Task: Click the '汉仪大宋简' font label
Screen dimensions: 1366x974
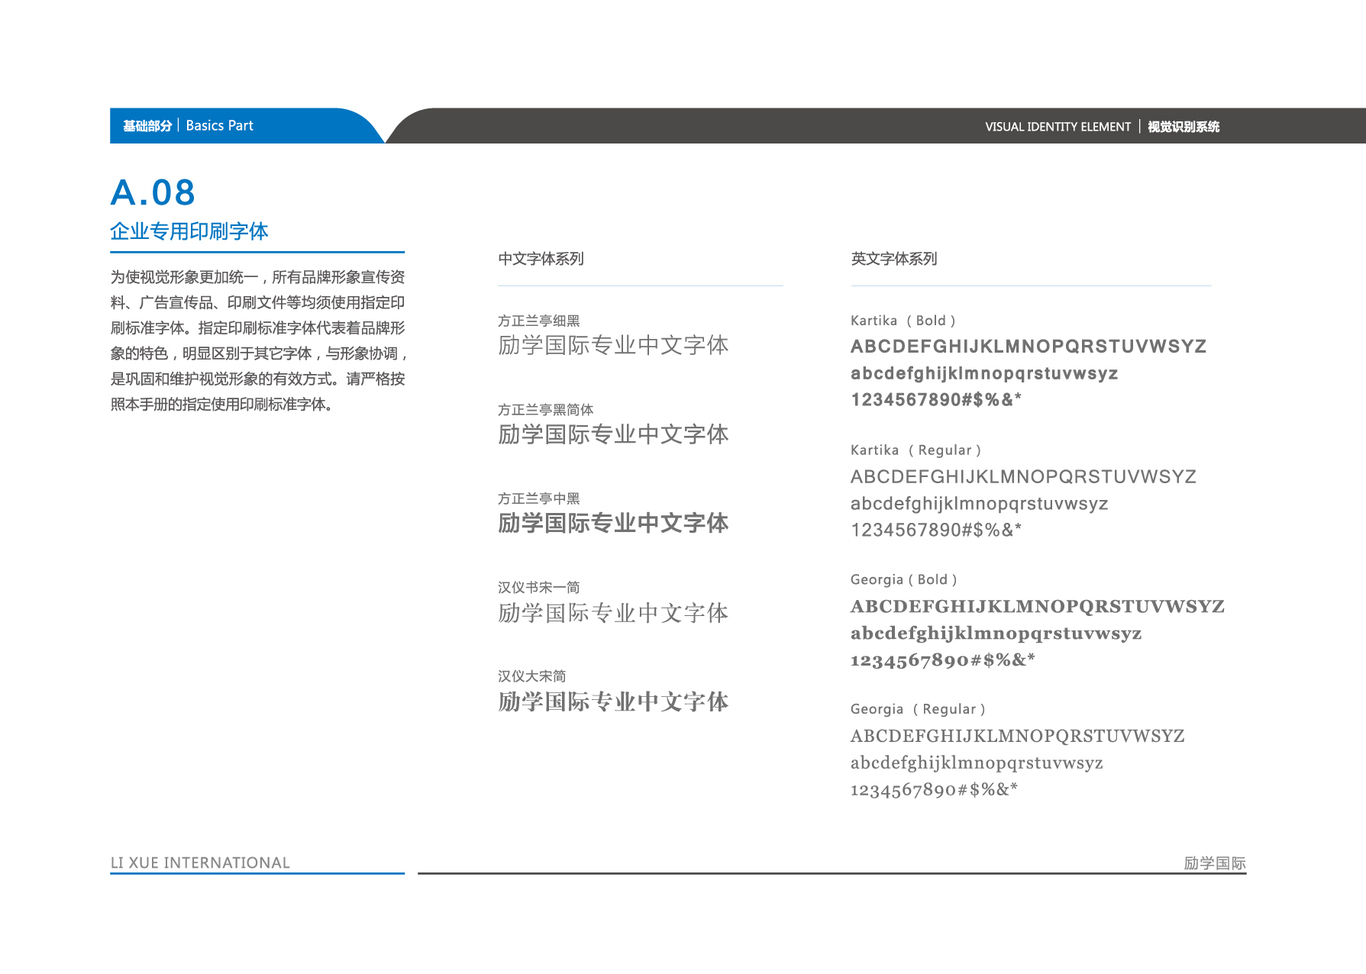Action: click(x=532, y=677)
